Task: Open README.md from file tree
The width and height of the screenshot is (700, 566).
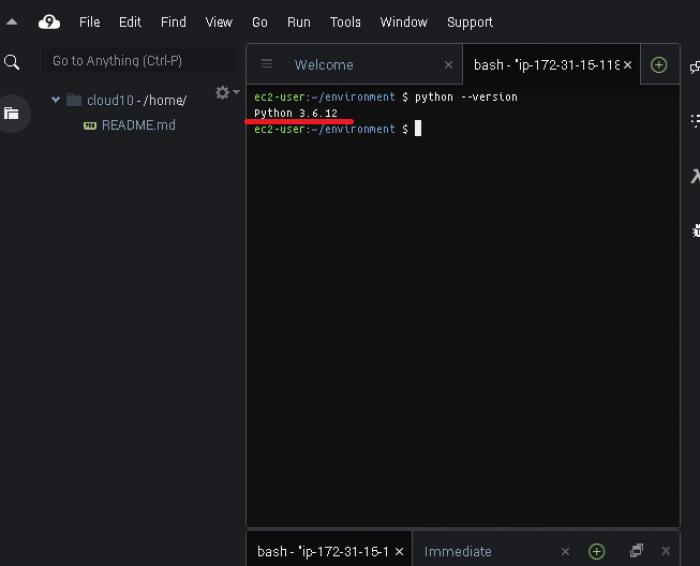Action: point(138,125)
